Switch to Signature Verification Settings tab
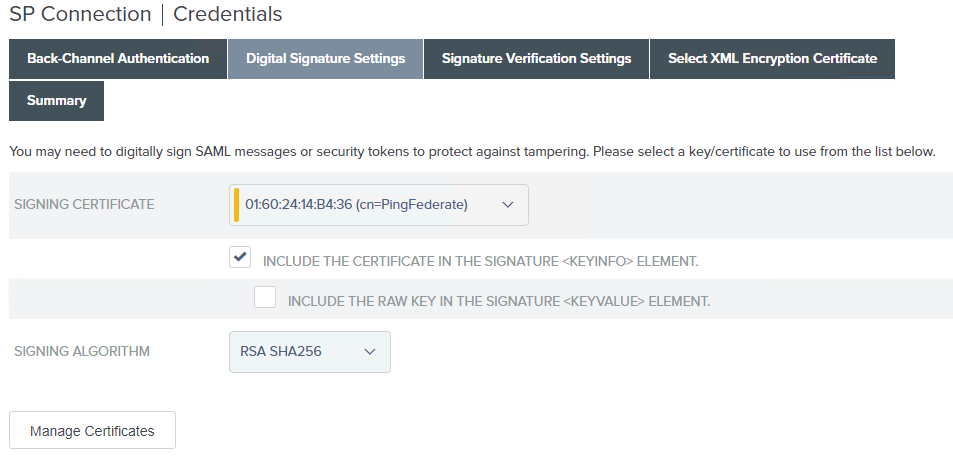The height and width of the screenshot is (464, 953). click(536, 59)
